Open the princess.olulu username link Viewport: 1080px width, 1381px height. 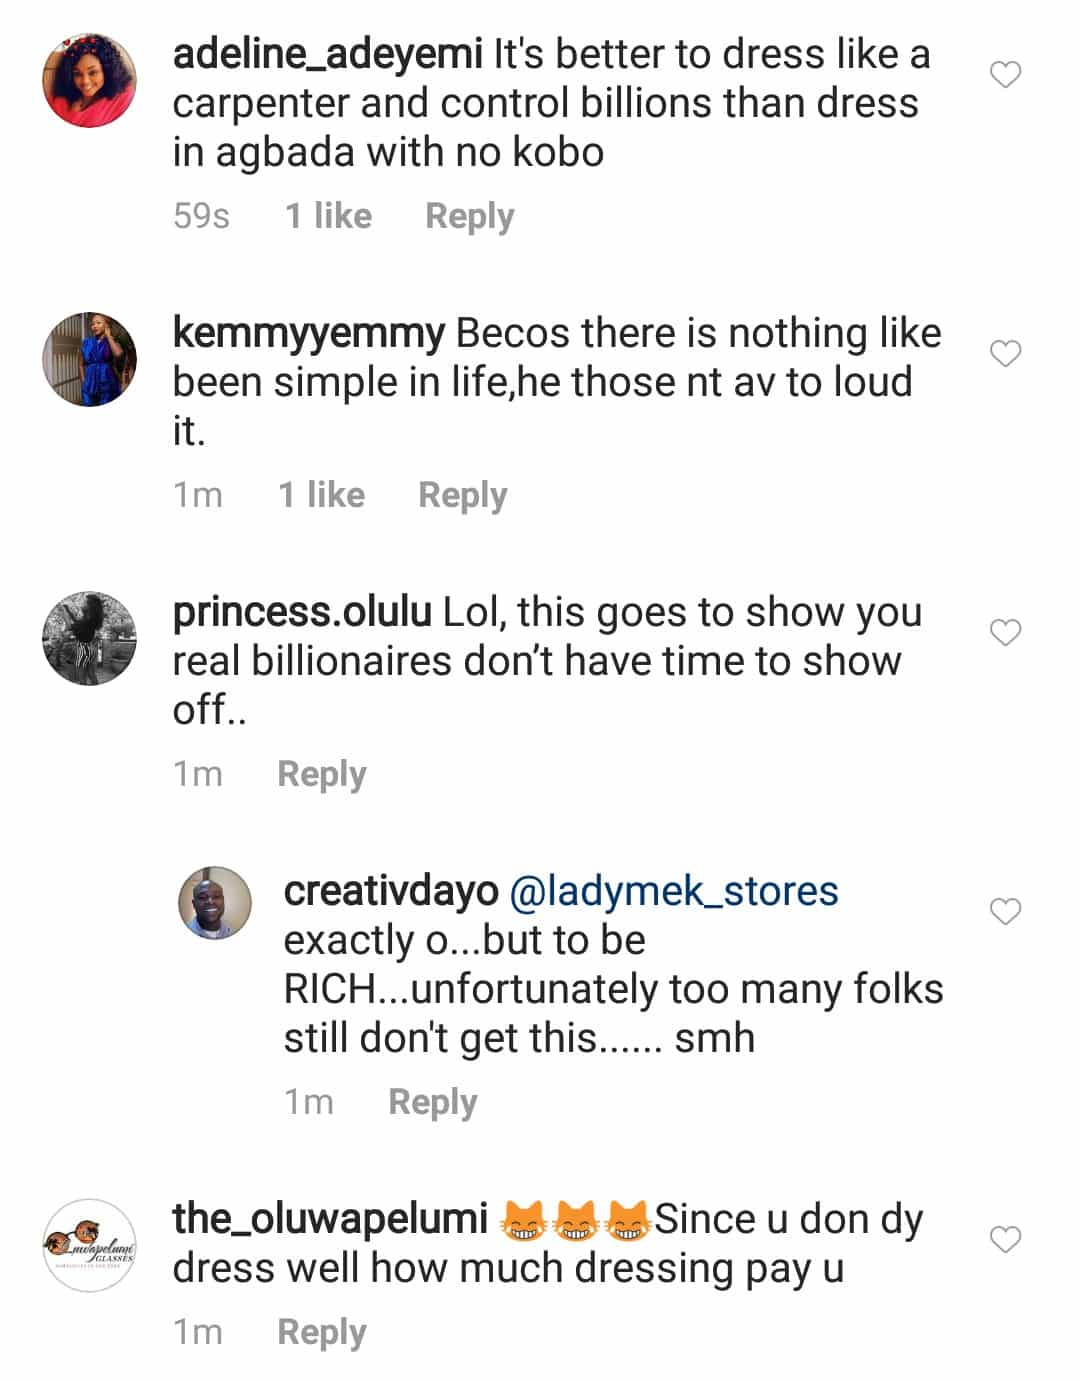(302, 612)
